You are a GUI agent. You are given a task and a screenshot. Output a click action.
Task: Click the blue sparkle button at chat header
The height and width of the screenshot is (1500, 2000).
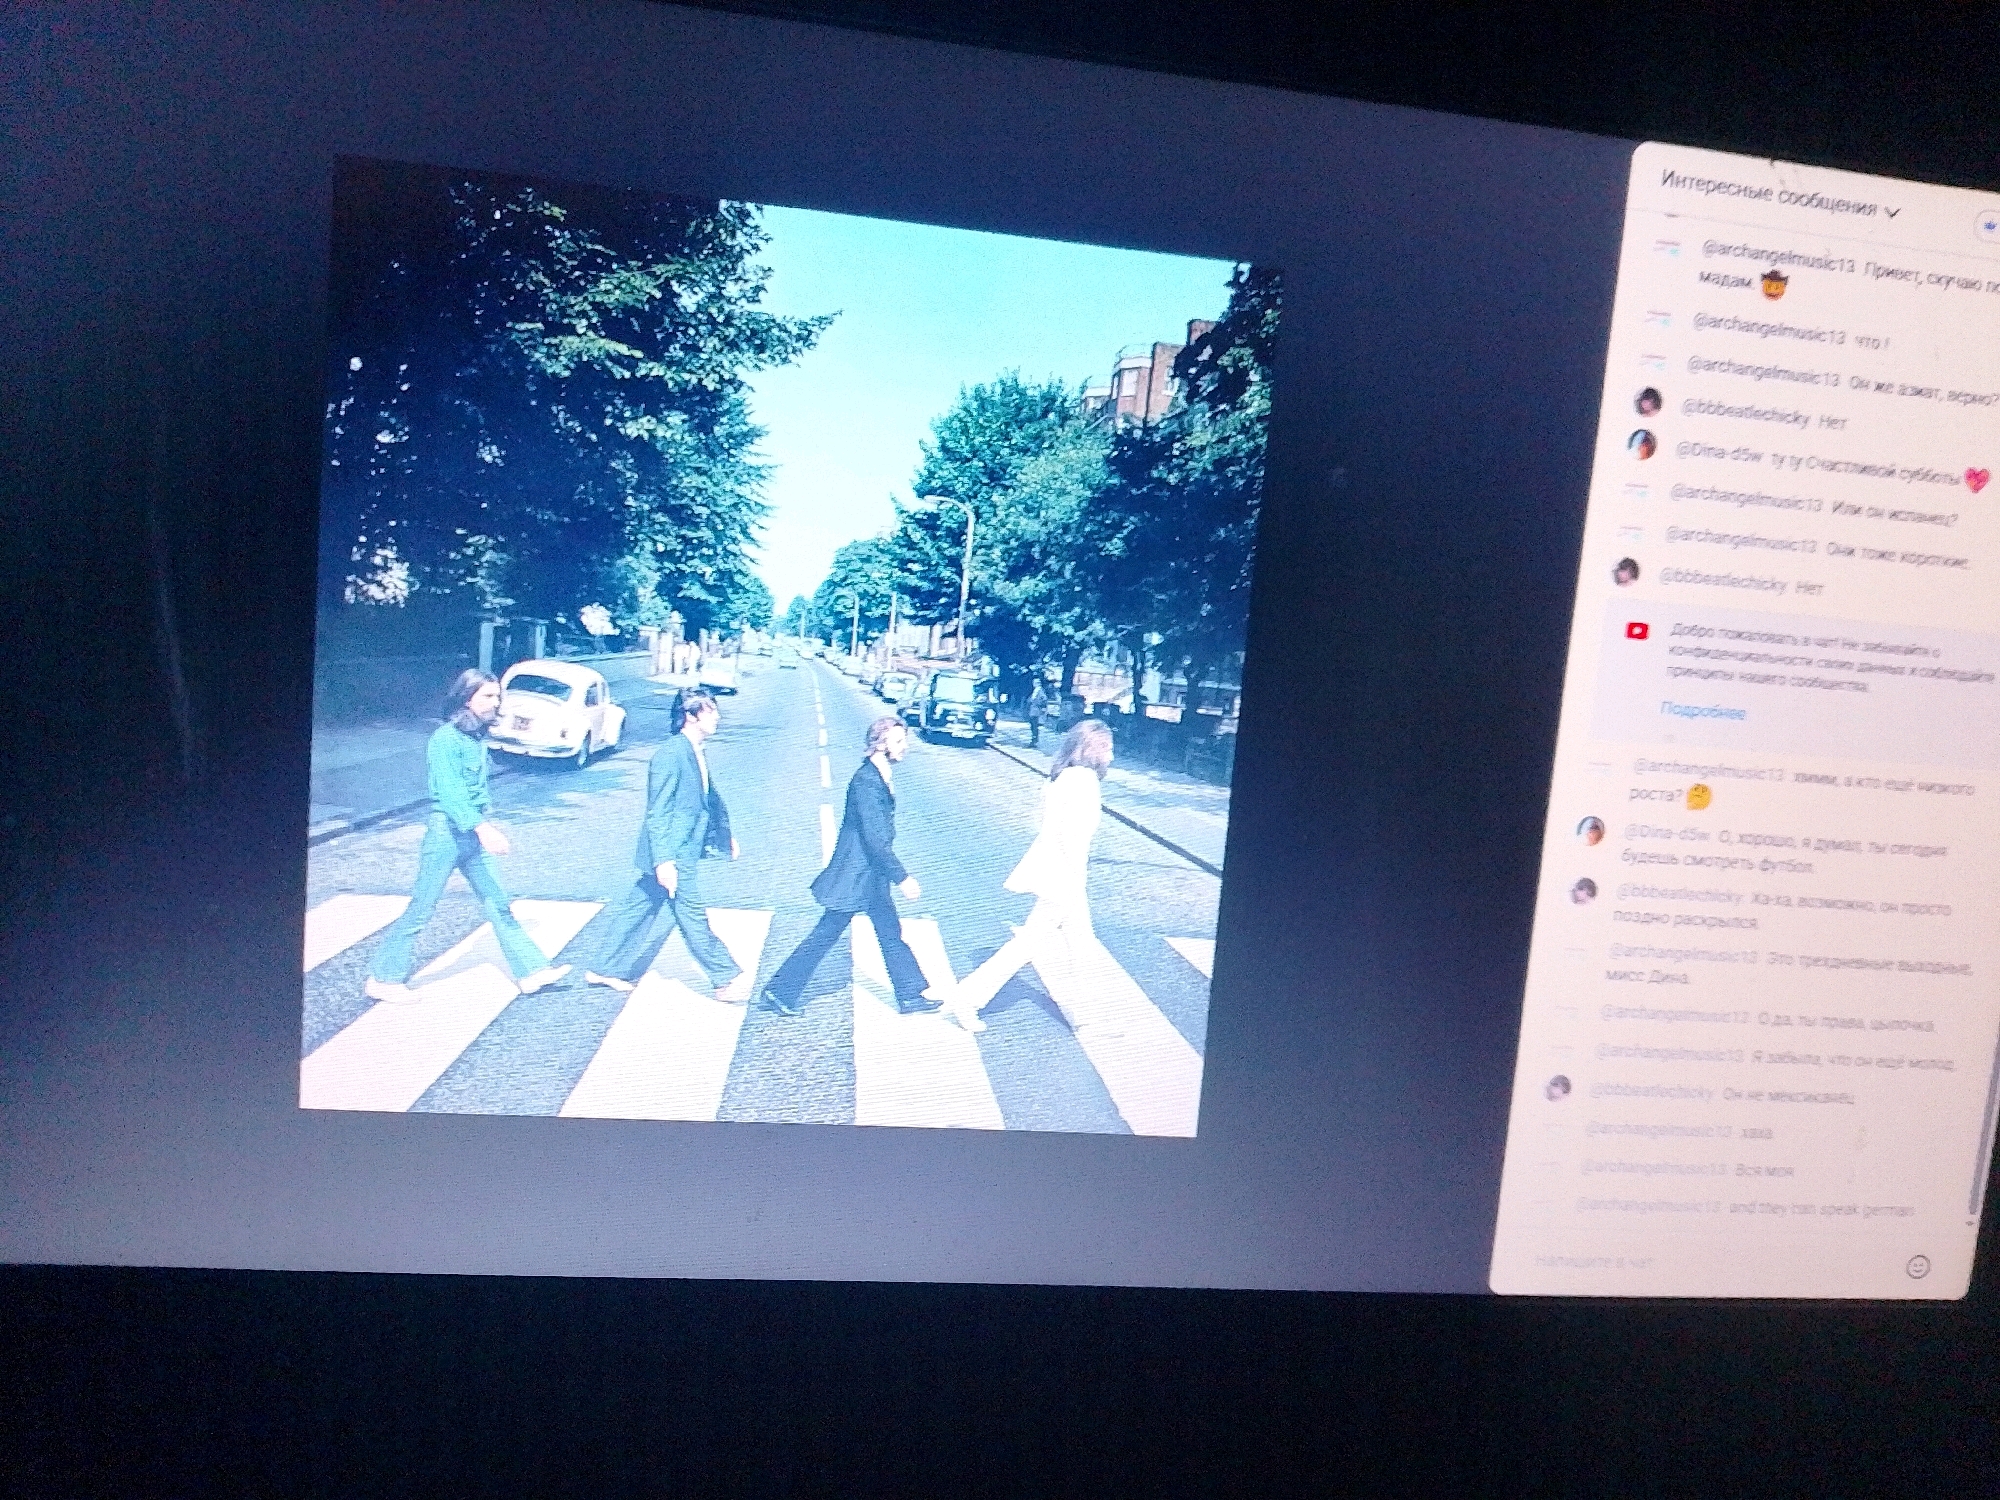point(1990,226)
